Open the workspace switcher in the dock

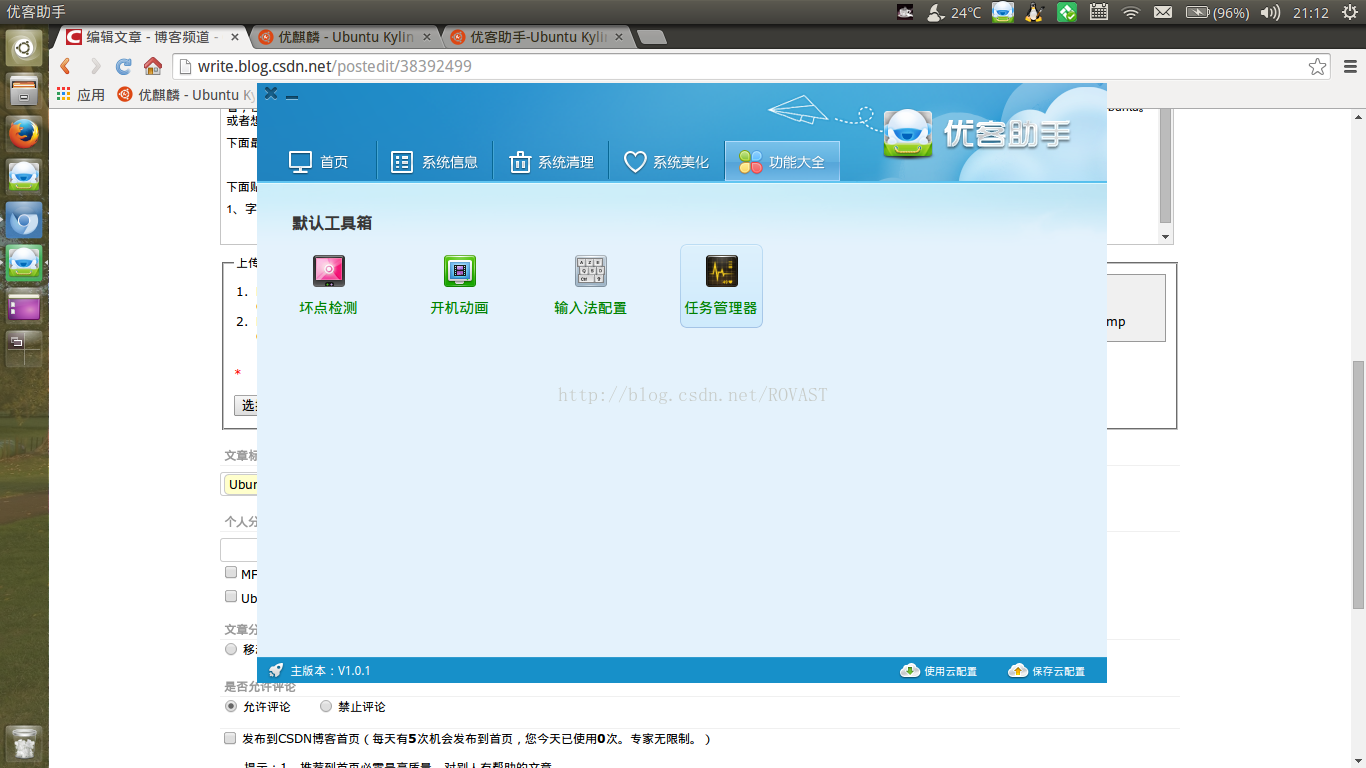point(24,349)
